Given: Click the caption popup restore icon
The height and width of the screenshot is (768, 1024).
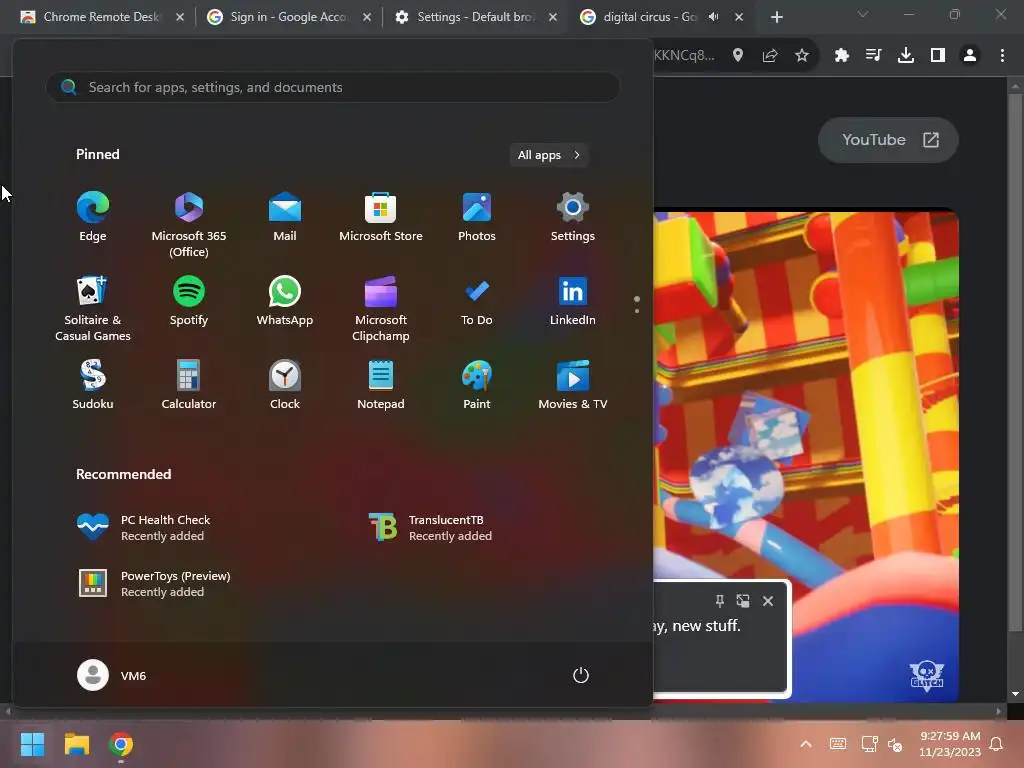Looking at the screenshot, I should pos(743,601).
